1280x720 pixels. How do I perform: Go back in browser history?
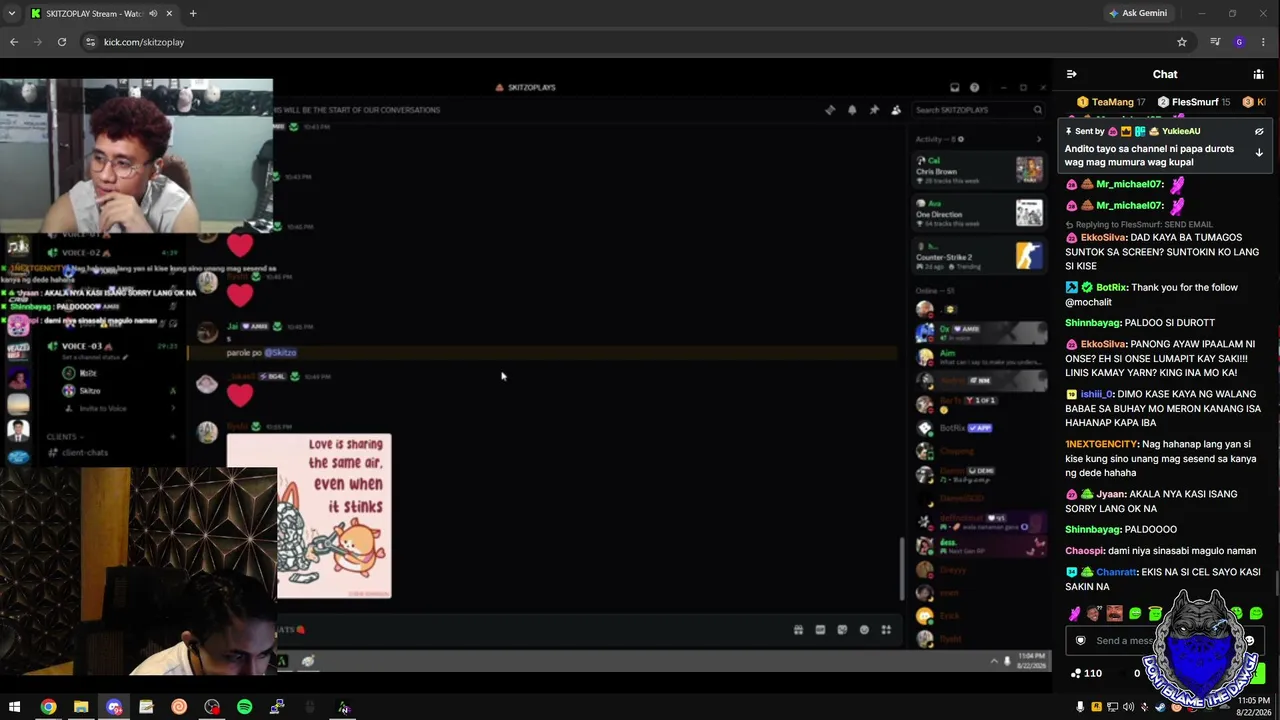14,42
